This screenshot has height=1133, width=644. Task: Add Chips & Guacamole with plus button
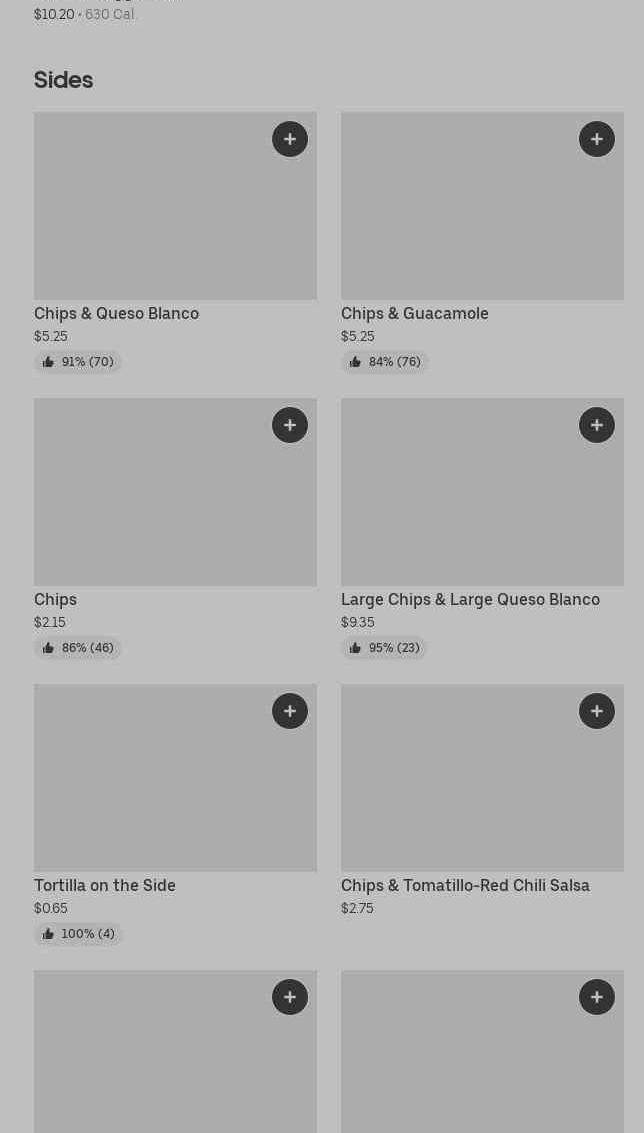click(597, 139)
